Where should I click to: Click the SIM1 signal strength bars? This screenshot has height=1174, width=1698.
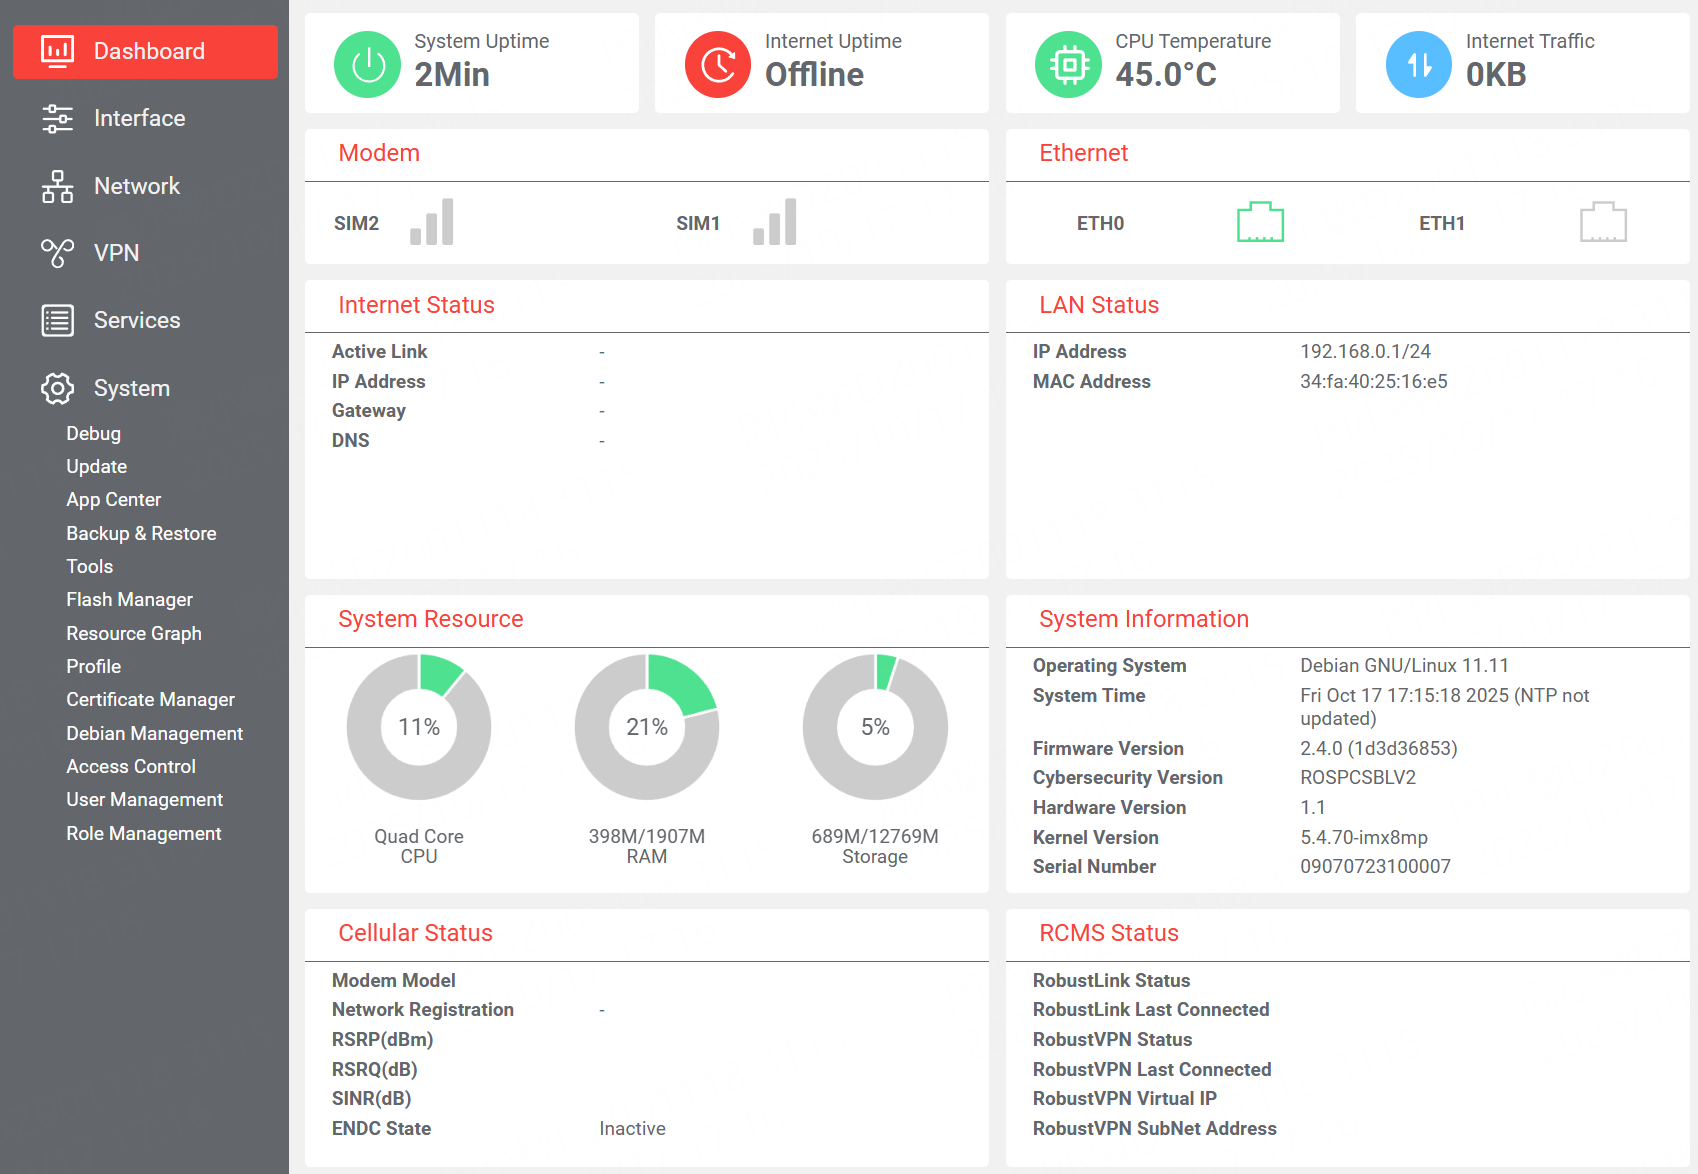775,222
